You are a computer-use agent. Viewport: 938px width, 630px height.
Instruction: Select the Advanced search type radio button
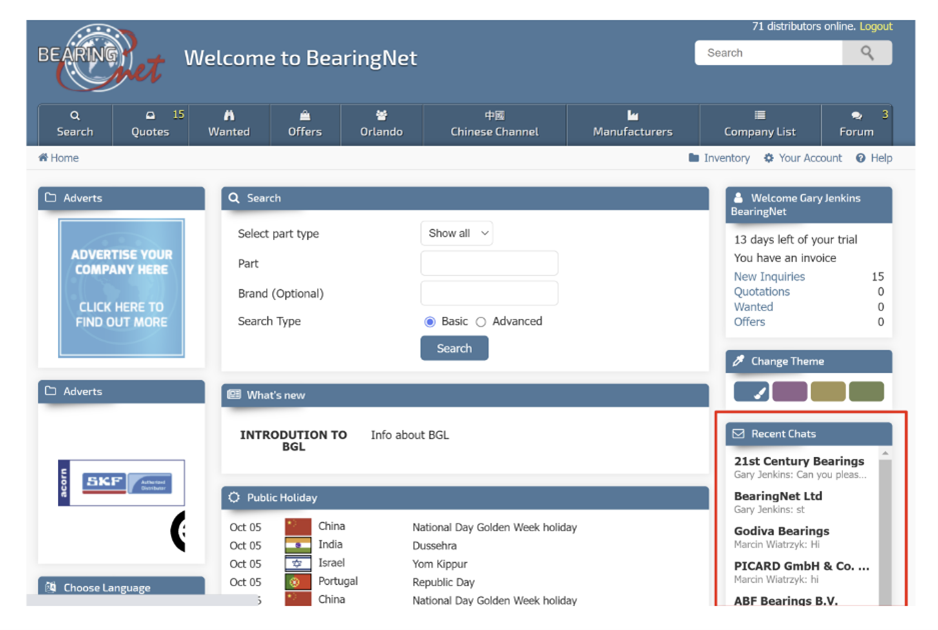click(480, 322)
